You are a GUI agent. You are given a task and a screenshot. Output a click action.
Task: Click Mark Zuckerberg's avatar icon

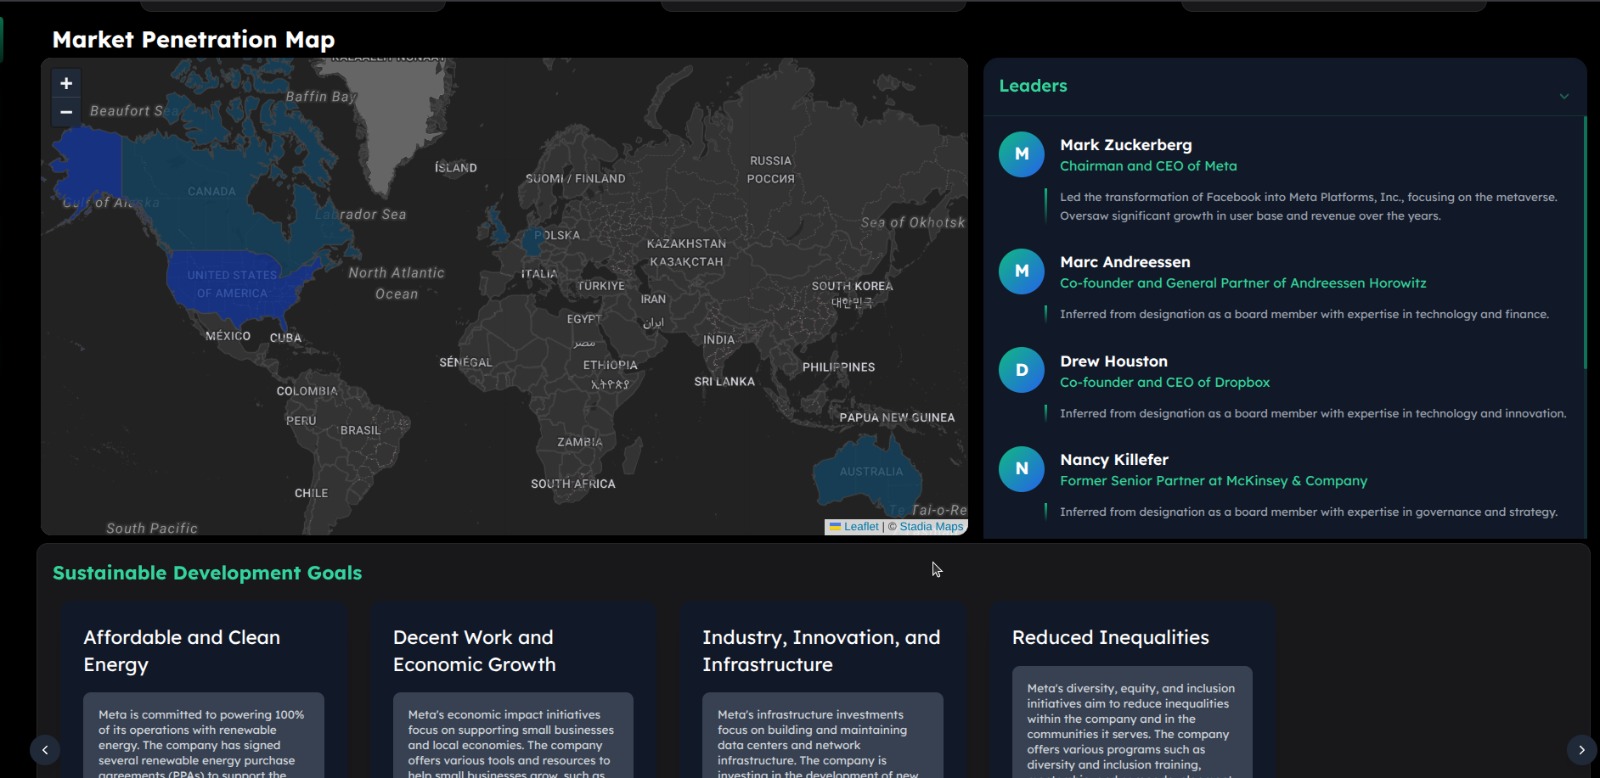tap(1022, 154)
